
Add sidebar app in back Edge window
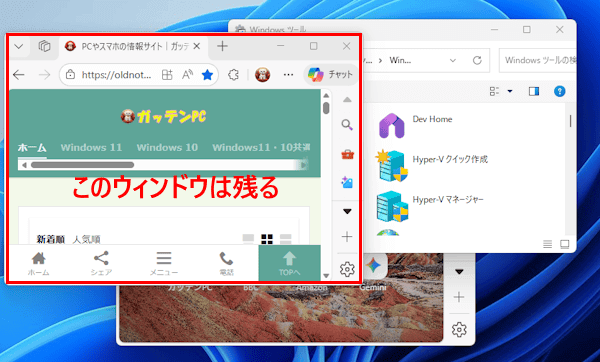459,297
